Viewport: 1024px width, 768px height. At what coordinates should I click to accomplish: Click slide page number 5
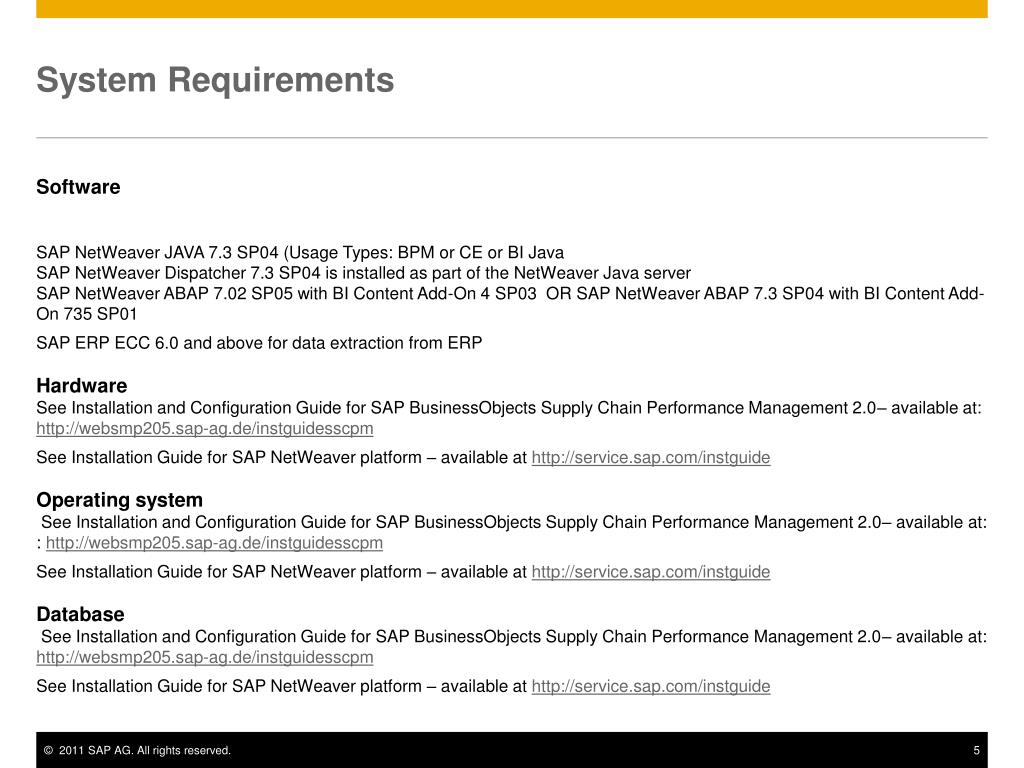(976, 750)
